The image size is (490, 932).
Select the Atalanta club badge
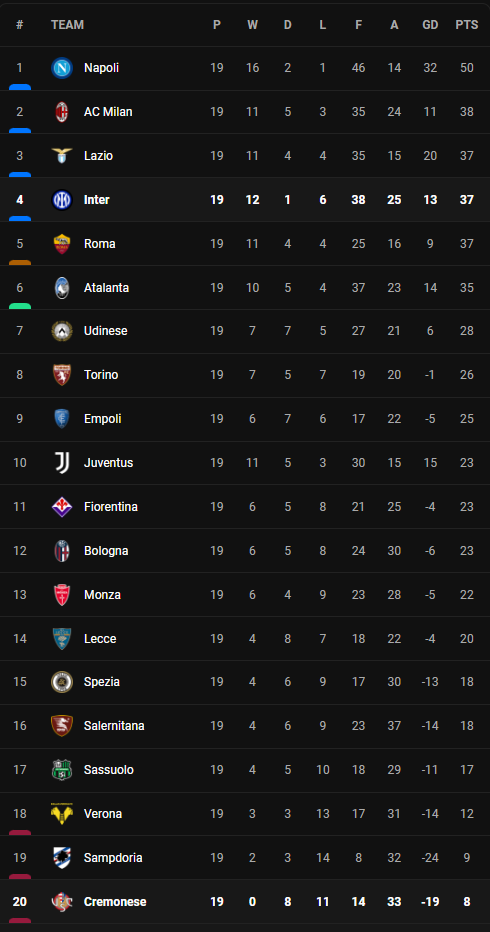pos(62,288)
